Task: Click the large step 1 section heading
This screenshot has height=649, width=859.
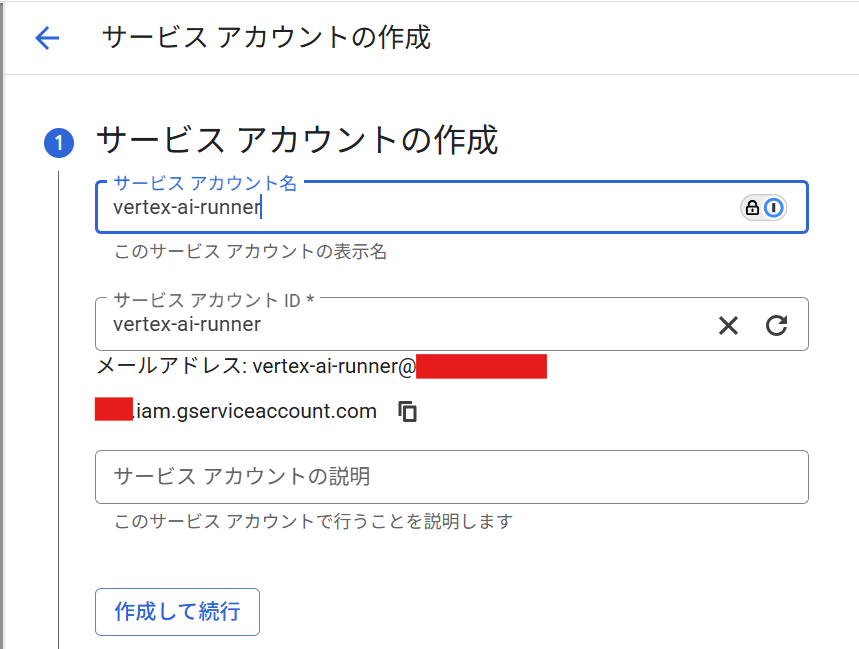Action: (297, 141)
